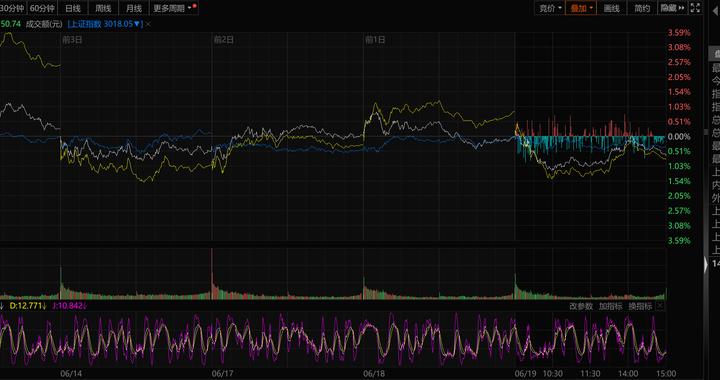The width and height of the screenshot is (720, 380).
Task: Select the 日线 daily chart tab
Action: click(x=73, y=8)
